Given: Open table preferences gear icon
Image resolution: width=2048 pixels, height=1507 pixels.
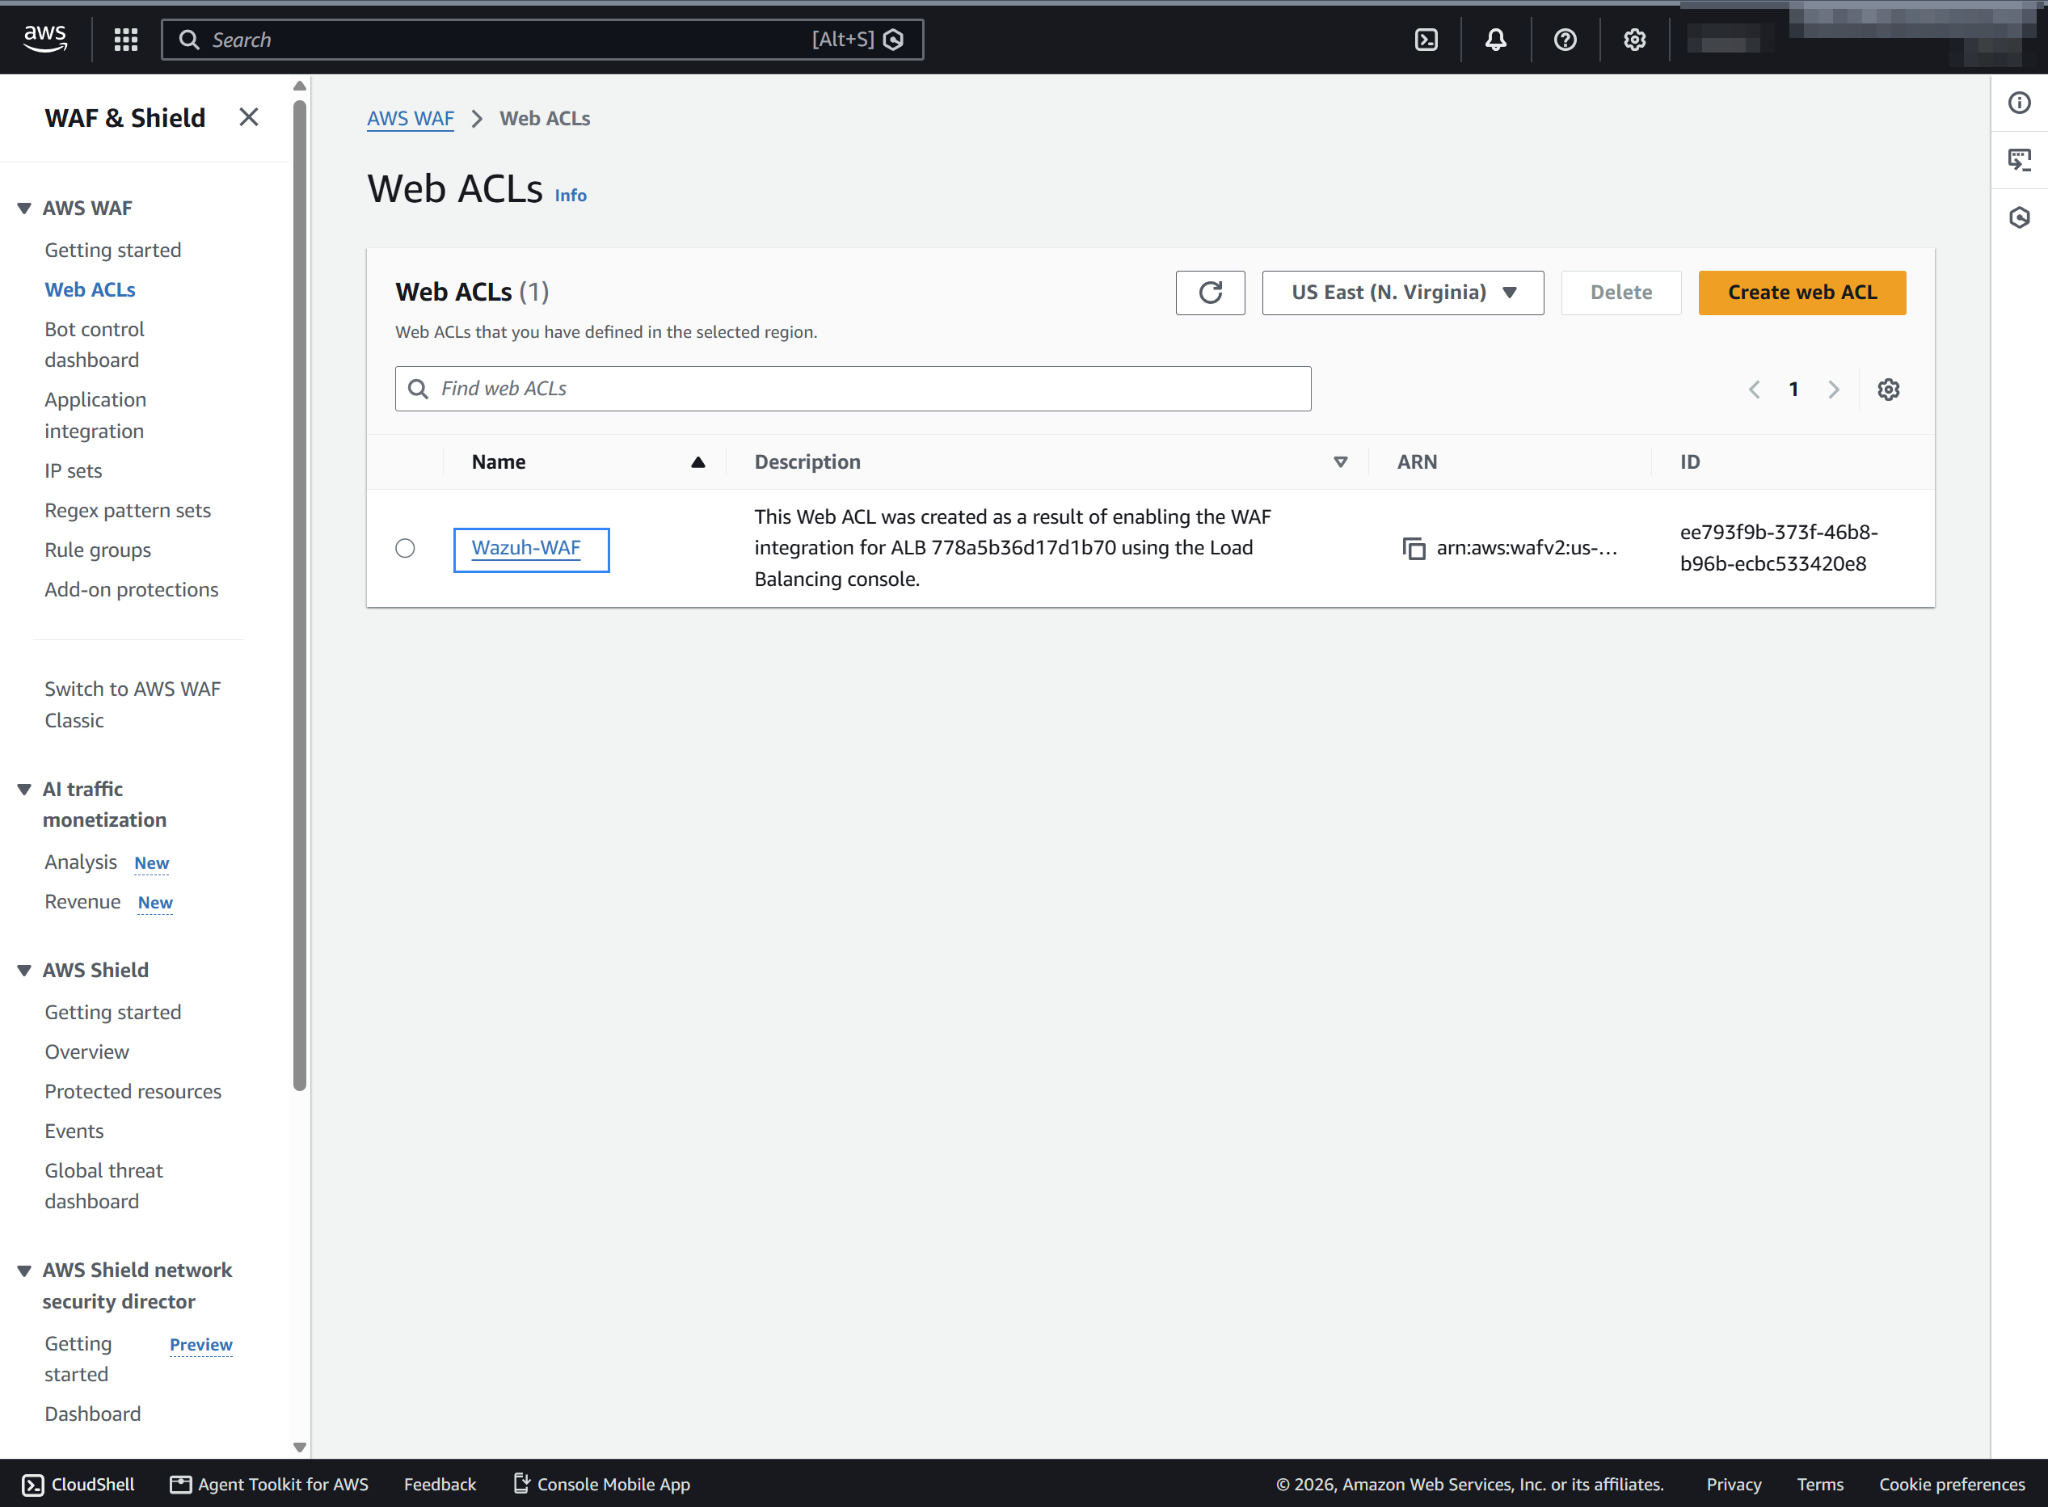Looking at the screenshot, I should tap(1888, 389).
